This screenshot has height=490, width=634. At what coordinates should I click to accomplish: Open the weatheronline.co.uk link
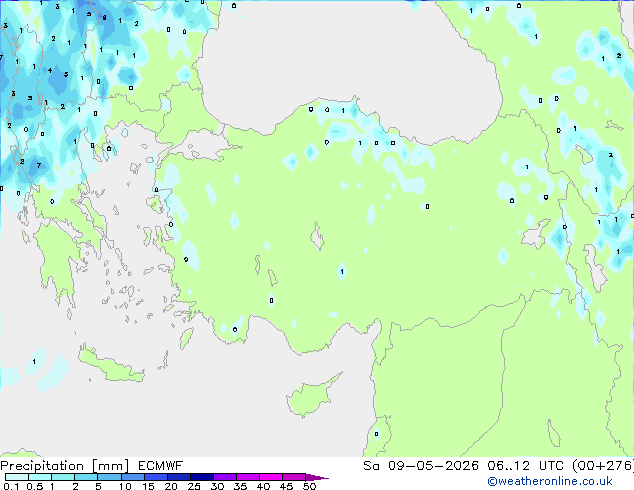point(550,481)
